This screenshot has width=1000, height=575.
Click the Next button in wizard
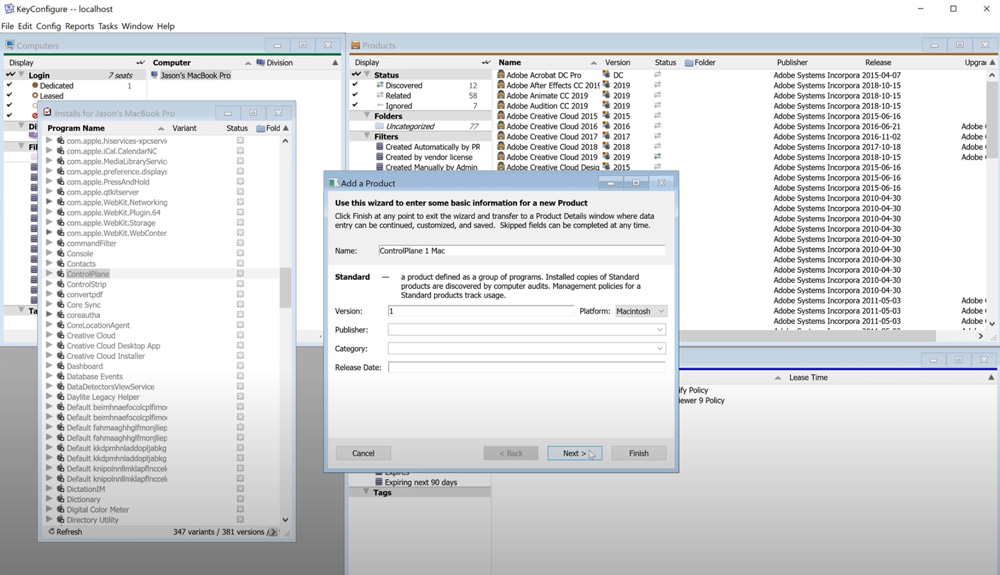tap(575, 453)
